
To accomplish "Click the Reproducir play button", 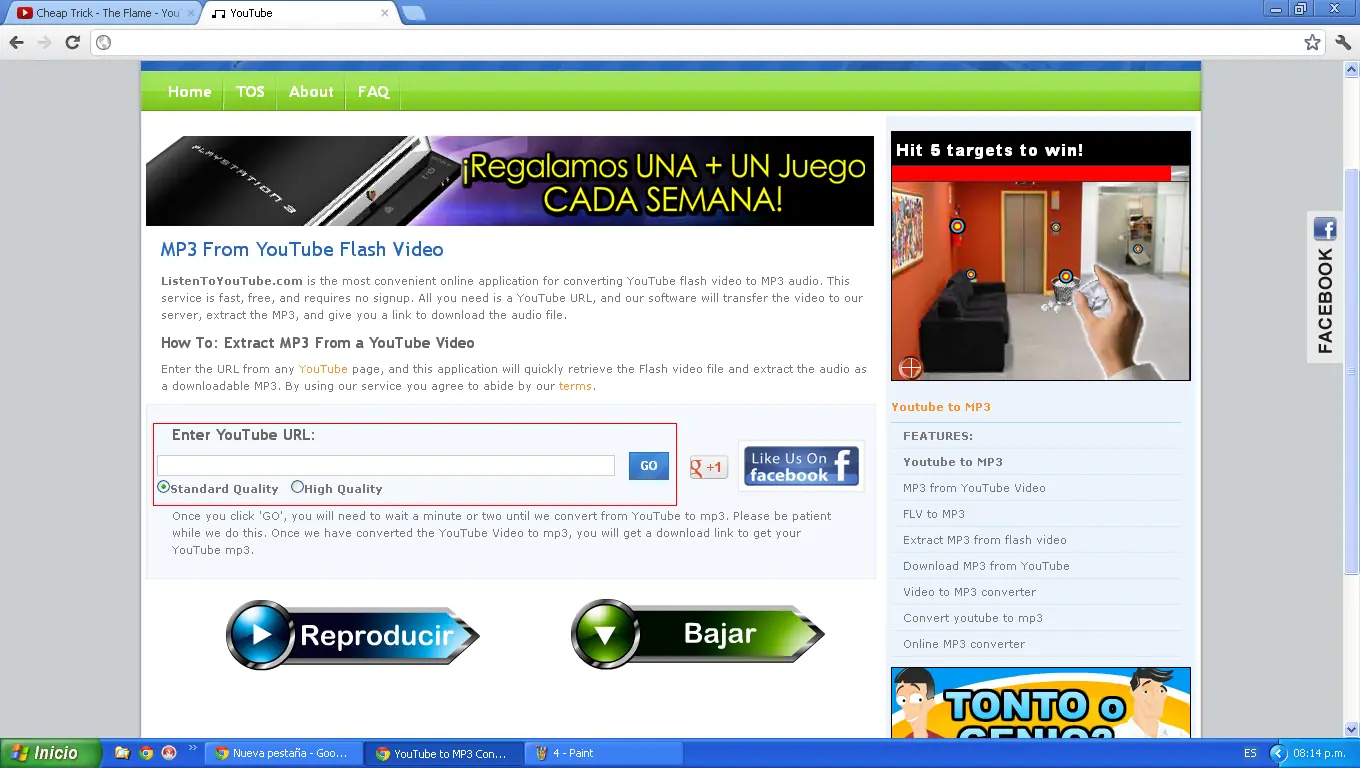I will click(x=353, y=635).
